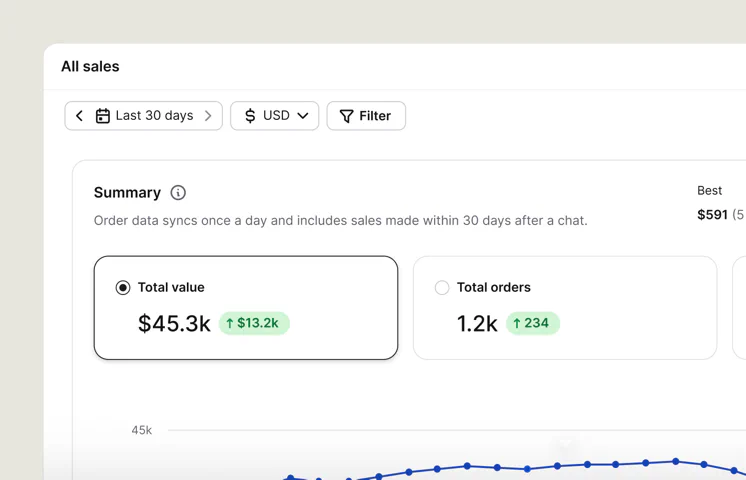Open the Last 30 days date selector
746x480 pixels.
tap(144, 116)
